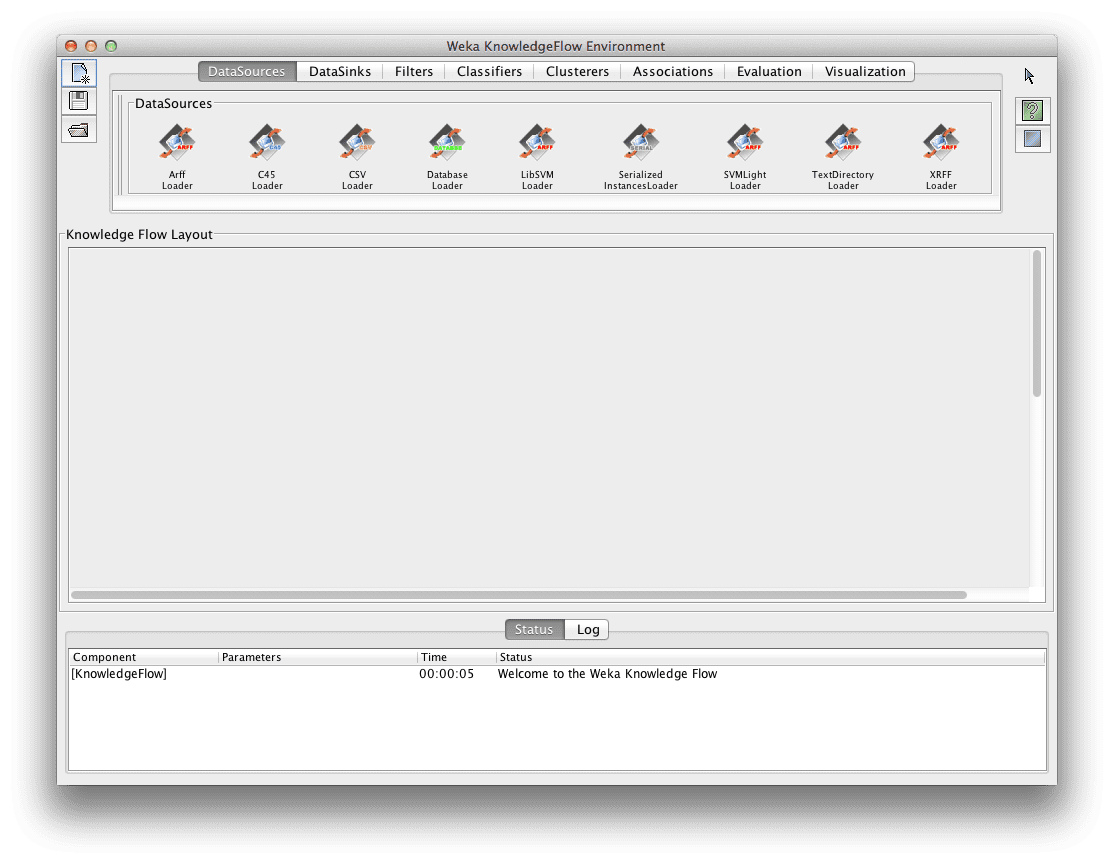Screen dimensions: 1114x864
Task: Switch to the Evaluation tab
Action: (x=769, y=71)
